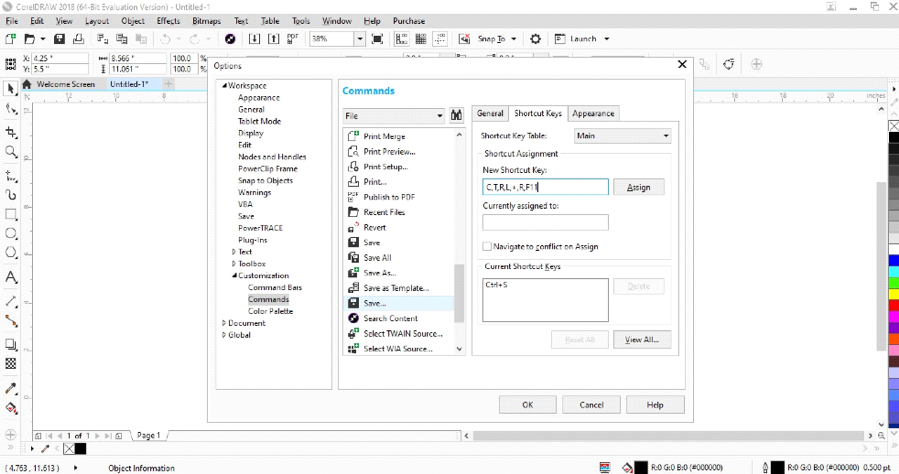Select the Crop tool
Screen dimensions: 899x474
[x=10, y=132]
